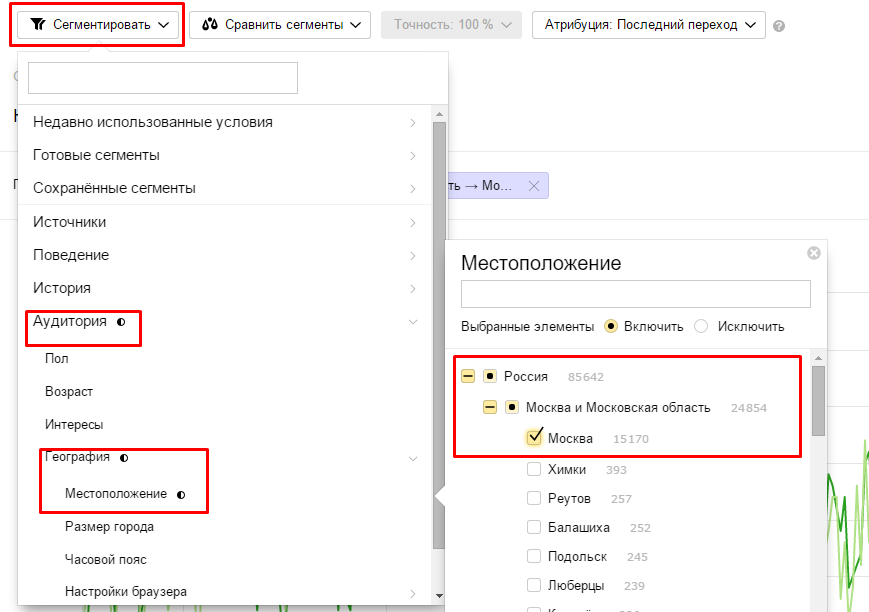Screen dimensions: 869x612
Task: Expand Недавно использованные условия
Action: [x=224, y=123]
